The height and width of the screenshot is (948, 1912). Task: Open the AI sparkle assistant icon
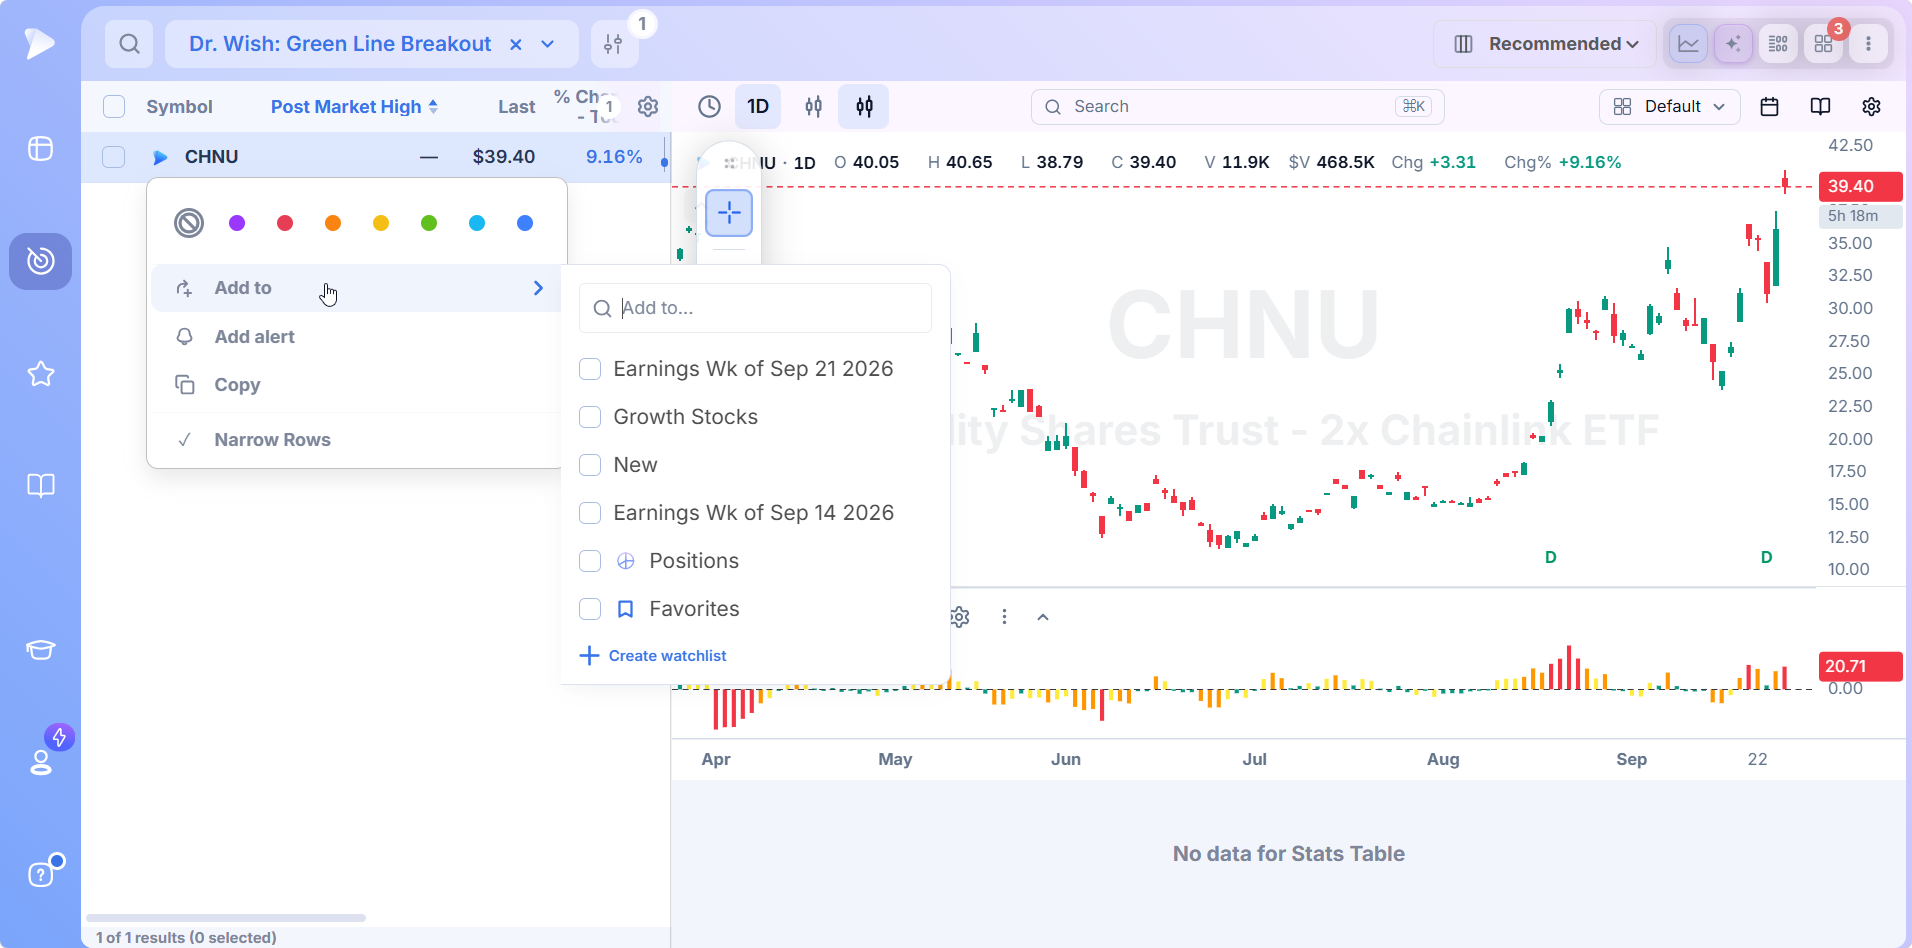pyautogui.click(x=1733, y=44)
